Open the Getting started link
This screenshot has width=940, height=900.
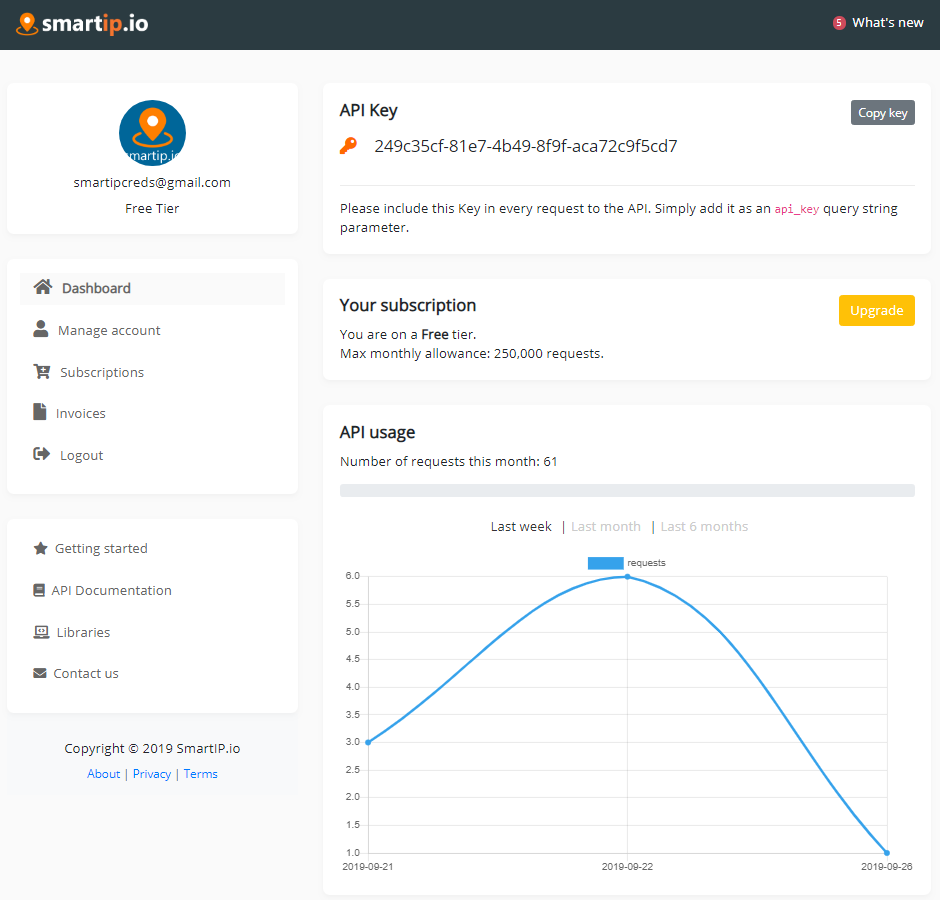coord(101,549)
